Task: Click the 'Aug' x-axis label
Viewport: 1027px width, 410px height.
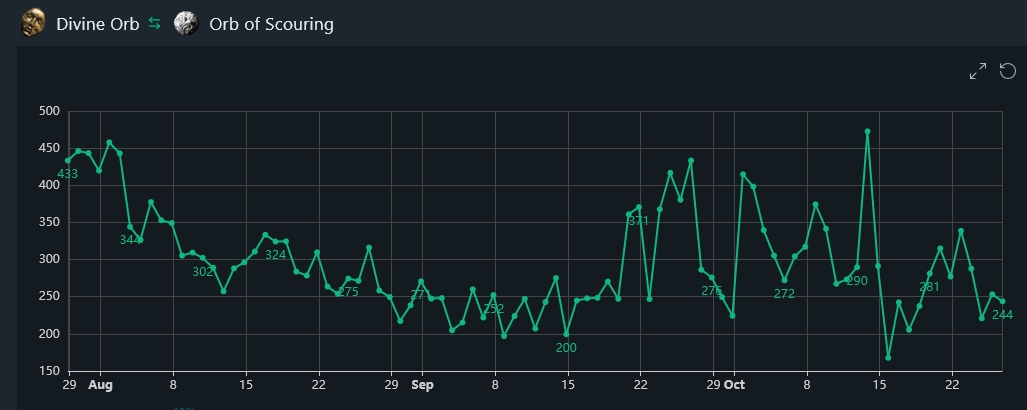Action: (x=100, y=385)
